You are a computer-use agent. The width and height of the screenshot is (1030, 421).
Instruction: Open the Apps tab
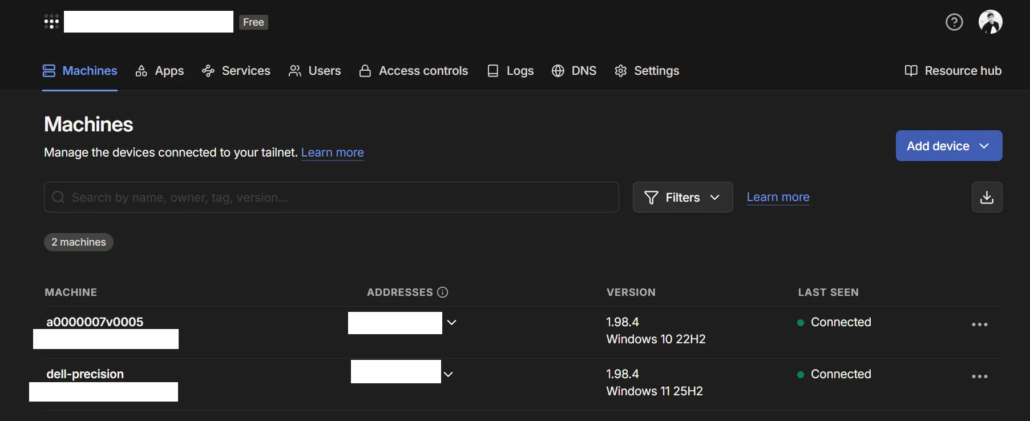(160, 71)
